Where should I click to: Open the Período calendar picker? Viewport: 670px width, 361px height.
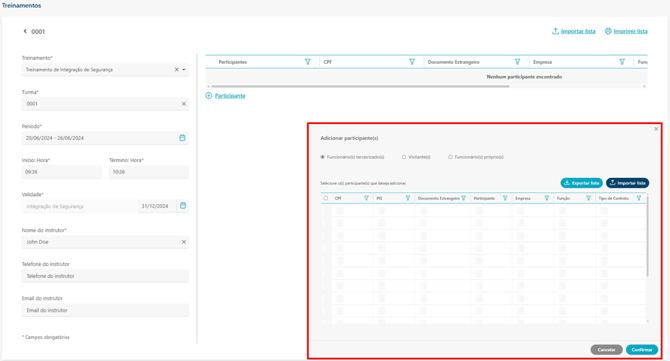click(182, 138)
